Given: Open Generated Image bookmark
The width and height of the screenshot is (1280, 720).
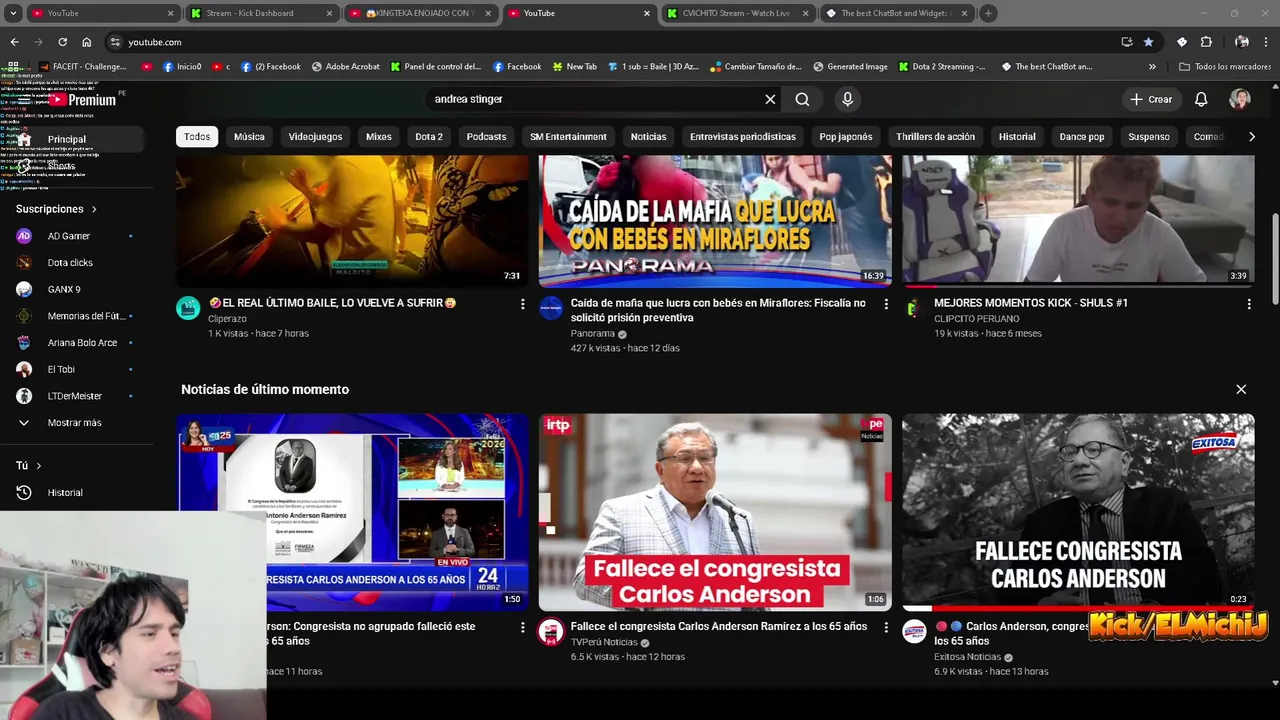Looking at the screenshot, I should [850, 67].
